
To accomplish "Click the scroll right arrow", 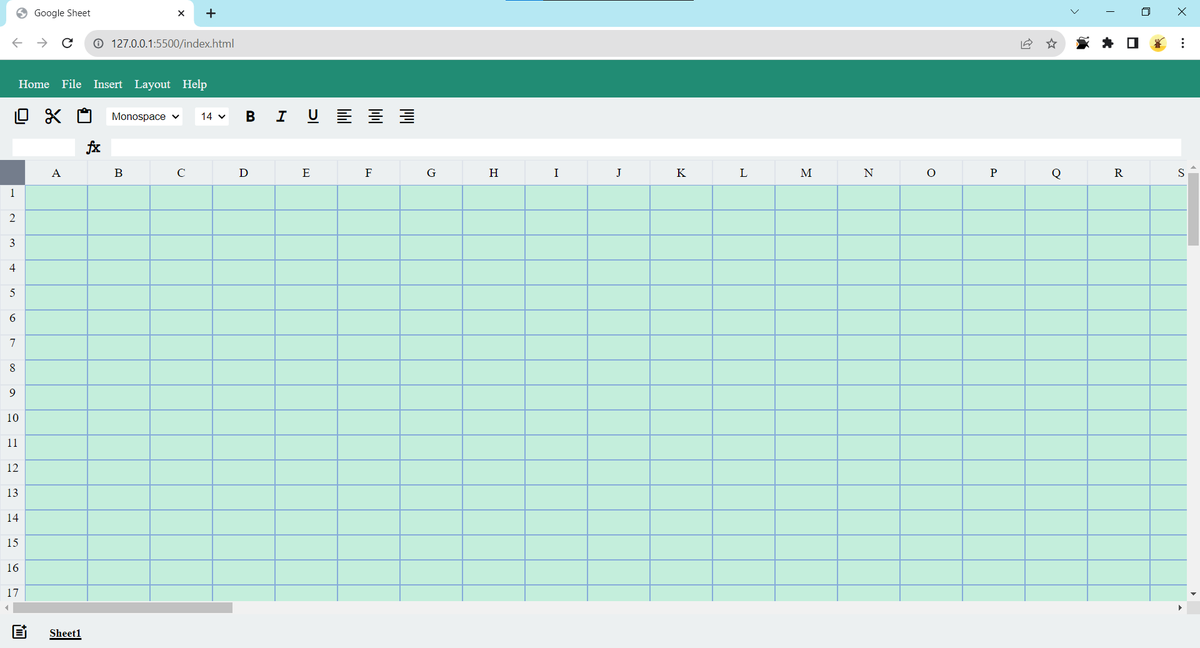I will click(1179, 607).
